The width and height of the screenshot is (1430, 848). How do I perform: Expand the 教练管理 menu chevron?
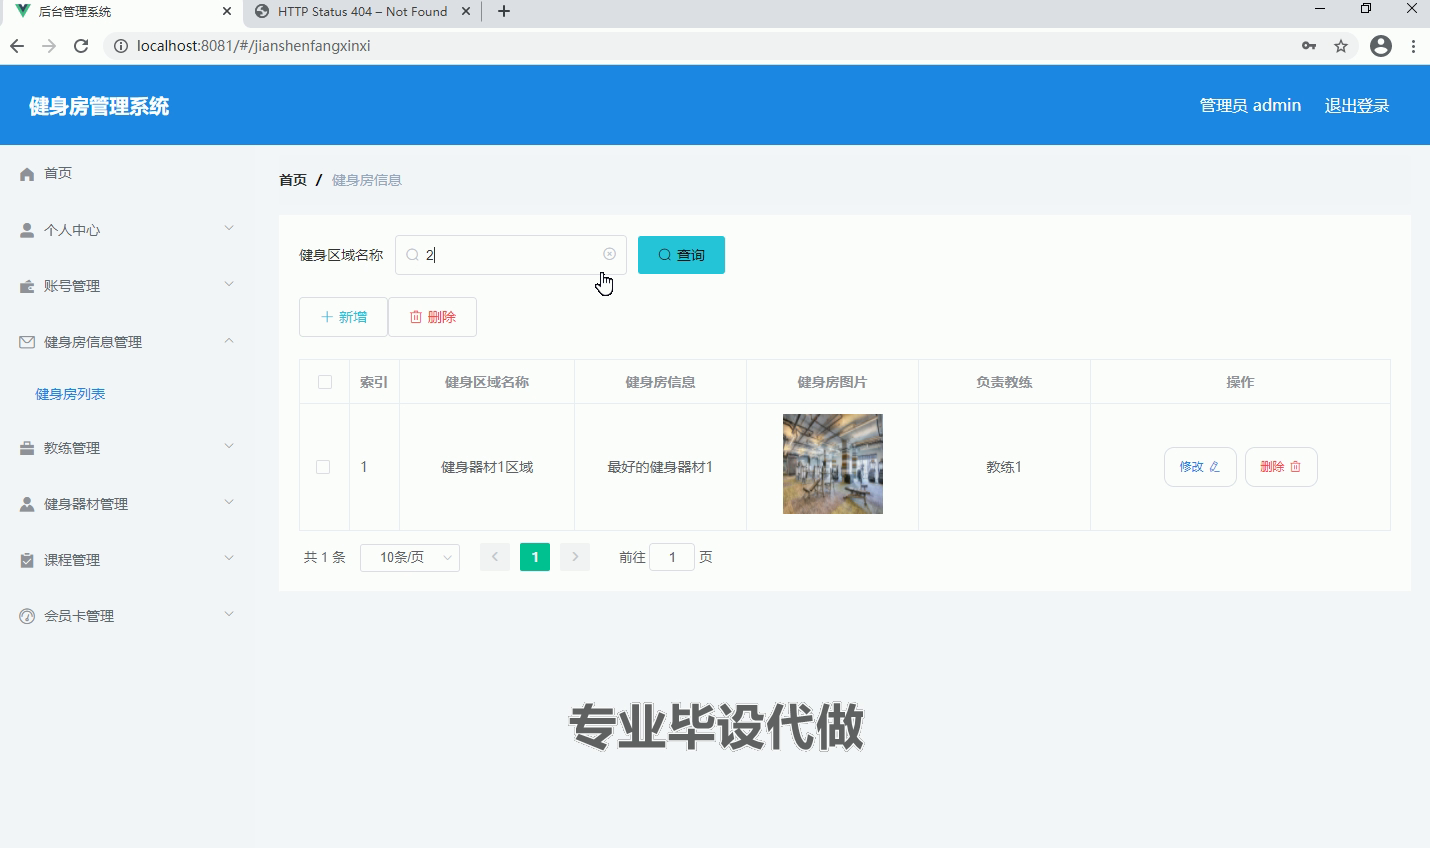coord(229,447)
